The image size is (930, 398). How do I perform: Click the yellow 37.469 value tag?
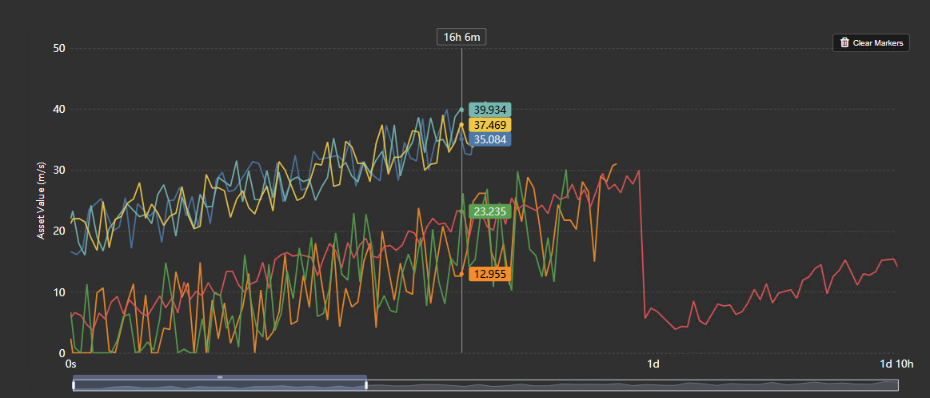click(489, 125)
